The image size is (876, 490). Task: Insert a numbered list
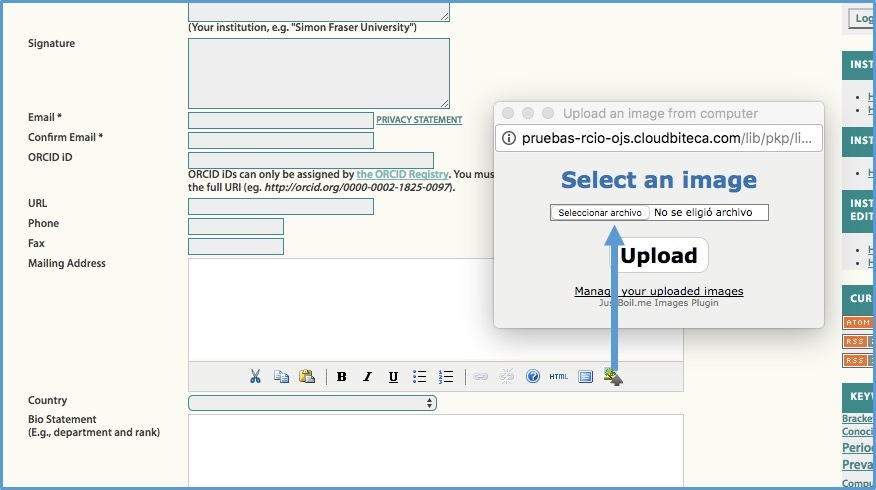coord(446,377)
